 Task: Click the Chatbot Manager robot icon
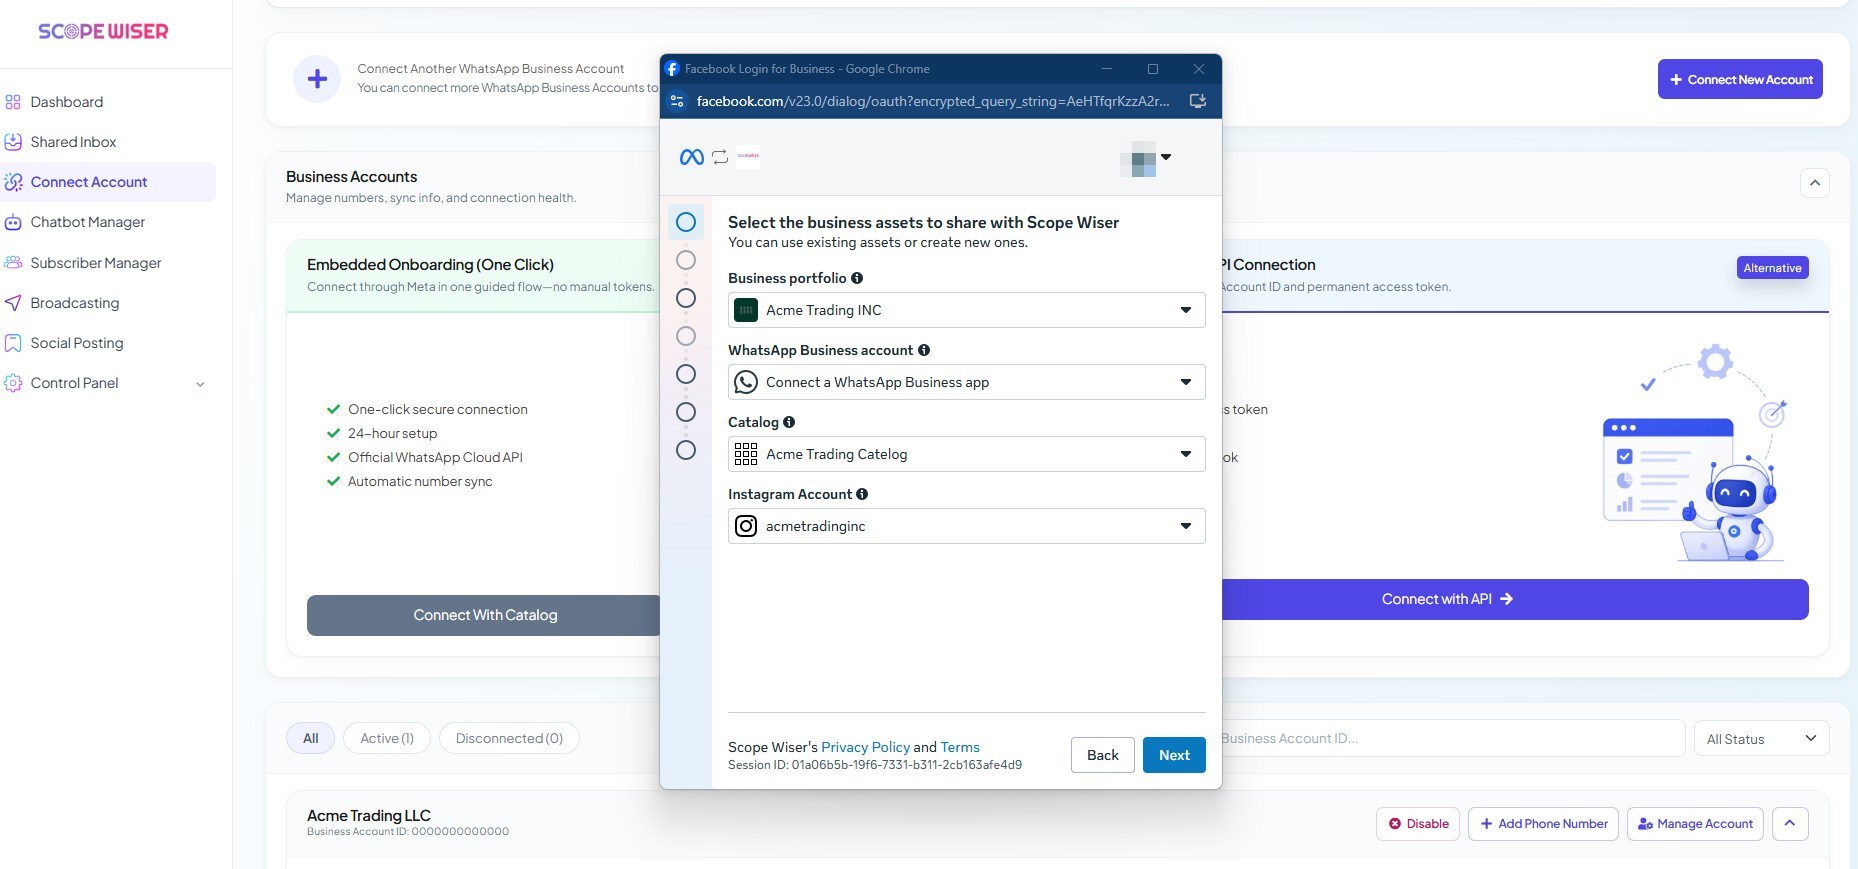[13, 222]
